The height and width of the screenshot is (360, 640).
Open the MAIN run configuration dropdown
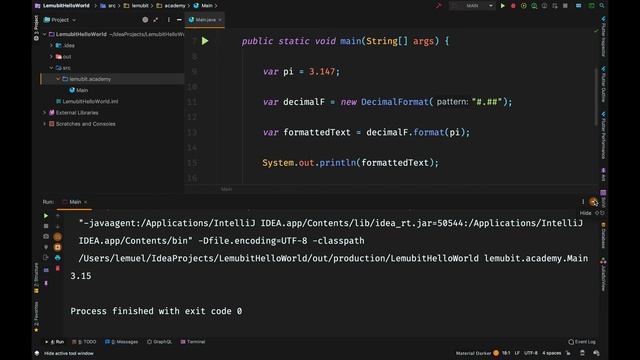coord(472,6)
